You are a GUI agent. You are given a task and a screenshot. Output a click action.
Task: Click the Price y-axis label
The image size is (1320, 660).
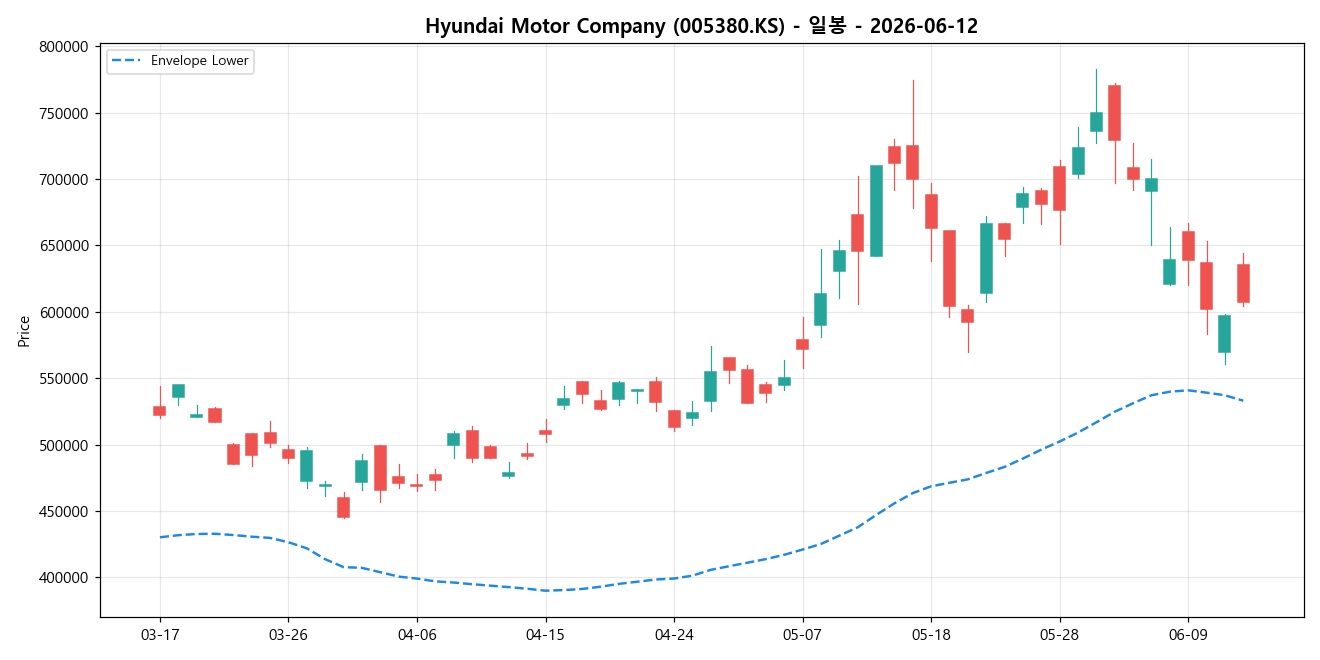(x=24, y=331)
